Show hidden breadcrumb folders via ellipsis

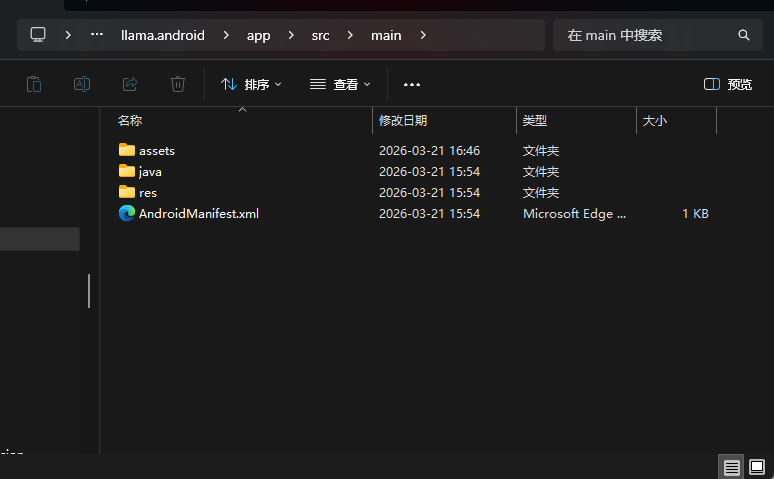[97, 35]
